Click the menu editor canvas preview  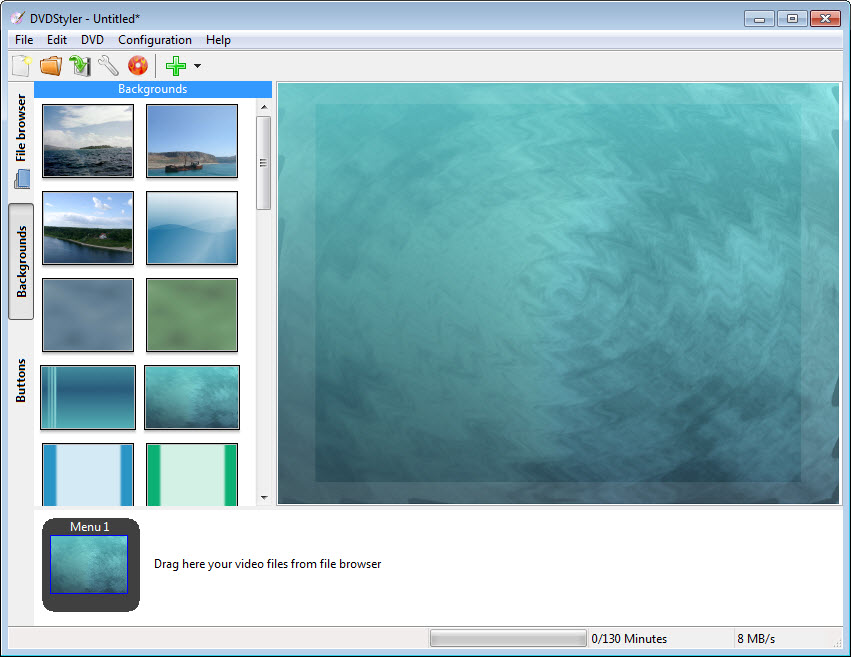558,294
